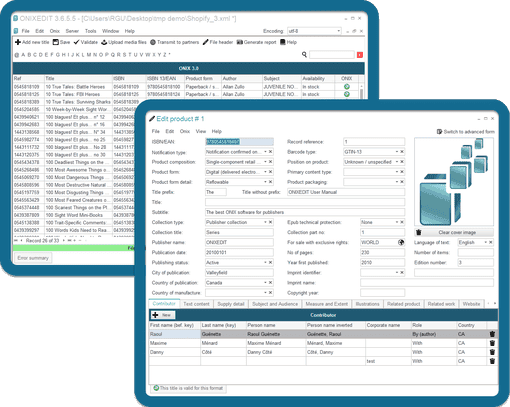
Task: Open the Country of publication dropdown
Action: [x=265, y=283]
